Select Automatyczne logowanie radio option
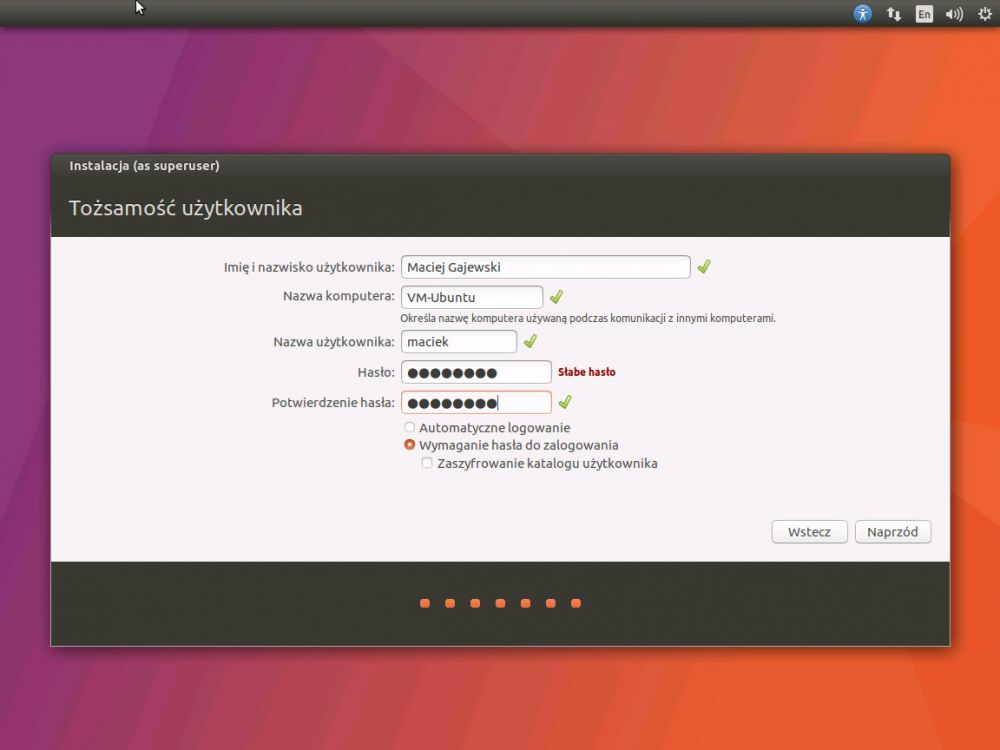Screen dimensions: 1000x750 409,427
